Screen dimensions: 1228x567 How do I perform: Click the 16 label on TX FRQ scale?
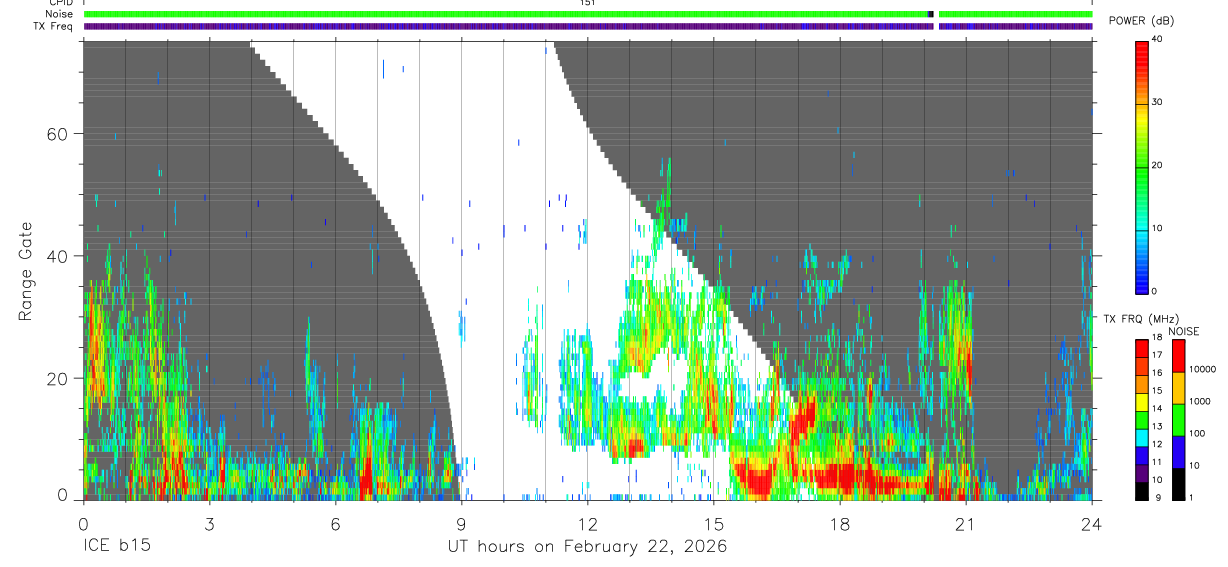(x=1159, y=373)
